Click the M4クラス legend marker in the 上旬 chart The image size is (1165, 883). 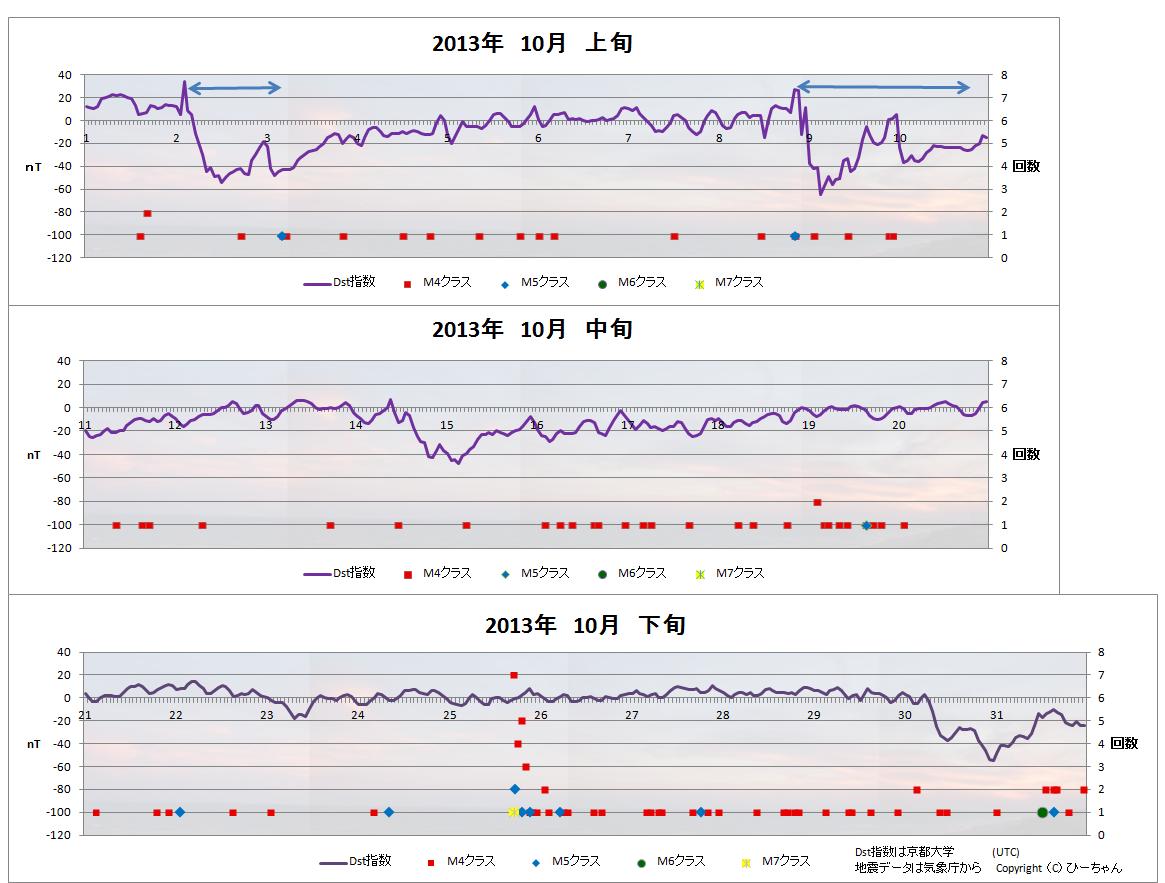click(408, 283)
